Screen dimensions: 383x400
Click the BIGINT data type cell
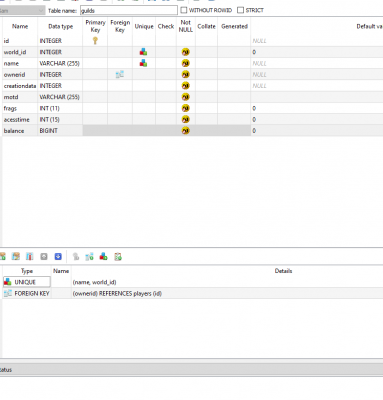(60, 131)
